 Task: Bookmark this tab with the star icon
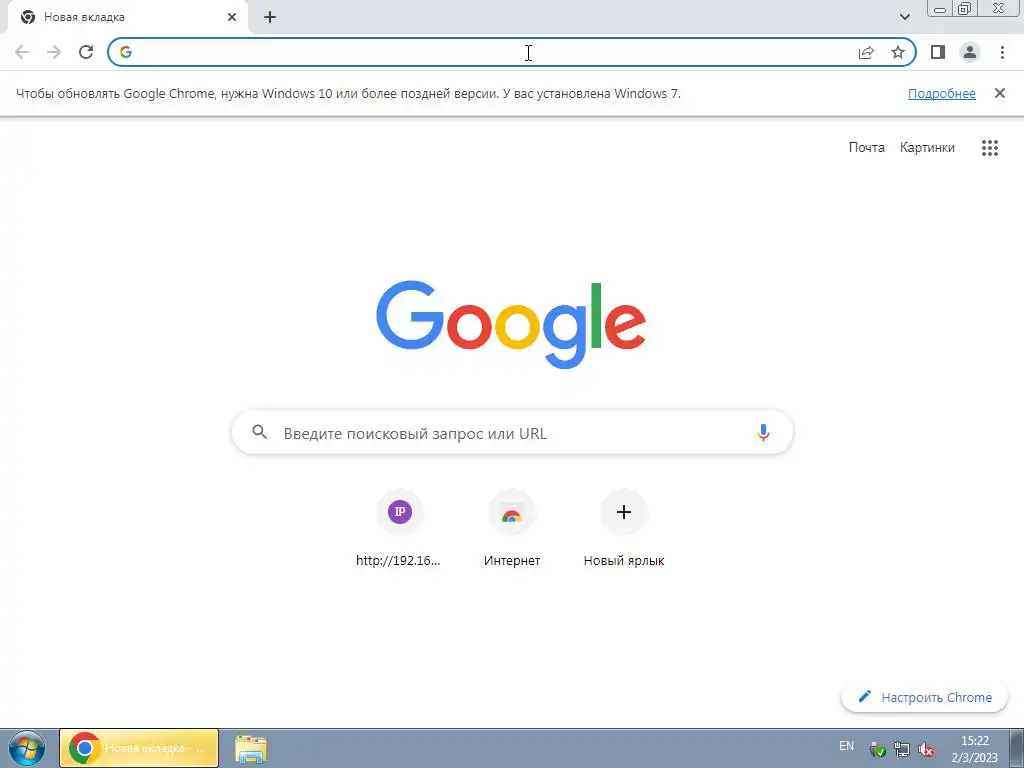(x=898, y=52)
